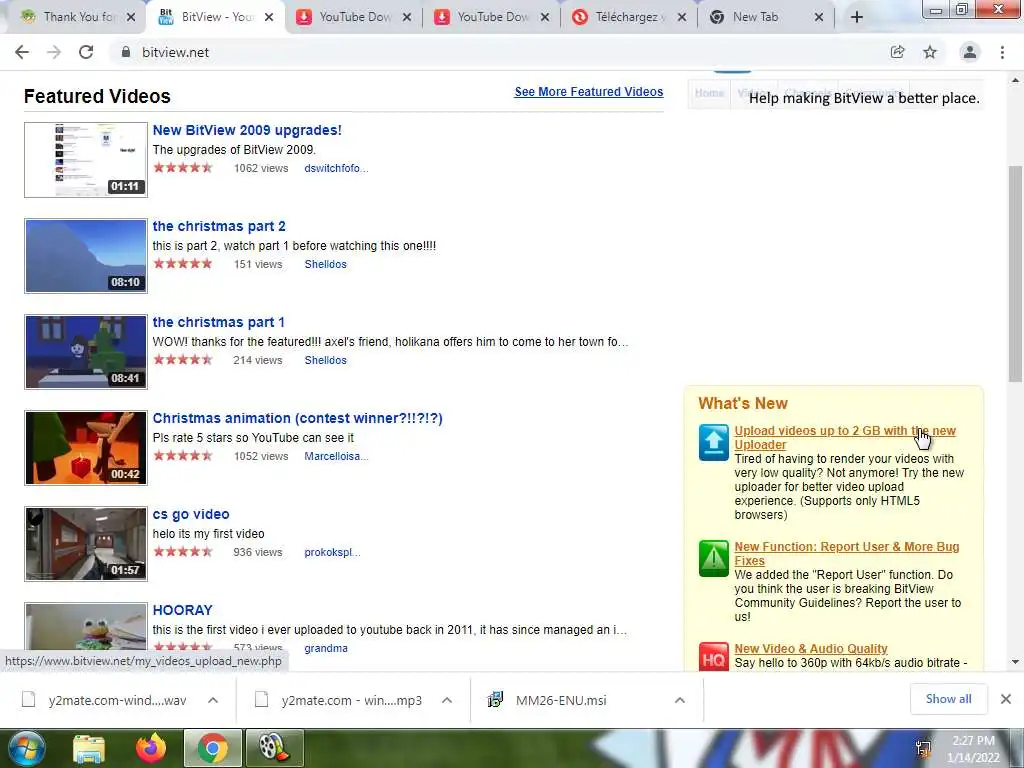
Task: Click the taskbar clock showing 2:27 PM
Action: 973,749
